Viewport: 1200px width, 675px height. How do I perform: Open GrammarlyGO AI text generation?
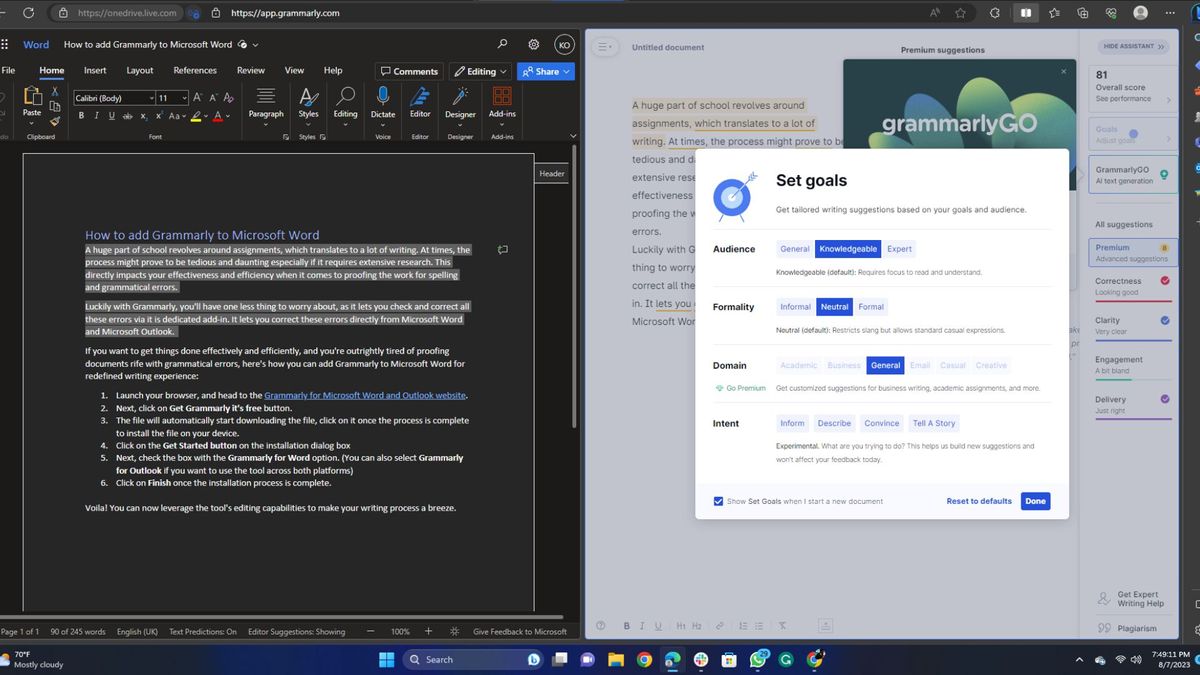coord(1132,174)
